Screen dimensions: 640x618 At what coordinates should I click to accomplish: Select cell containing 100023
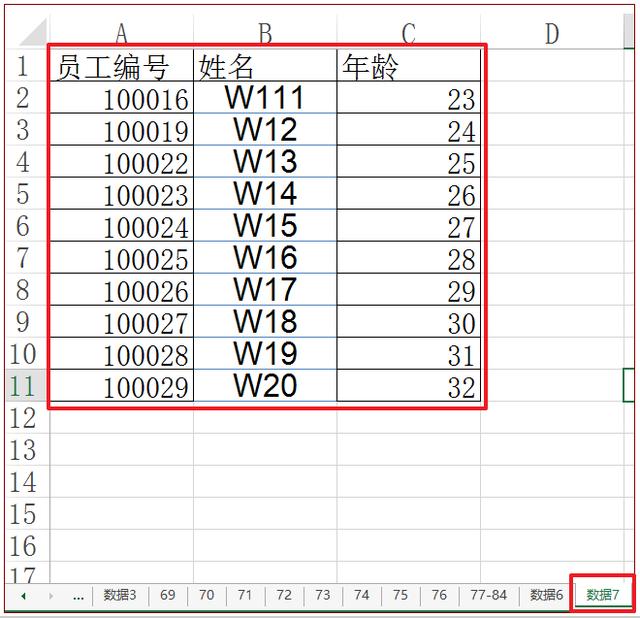(121, 194)
